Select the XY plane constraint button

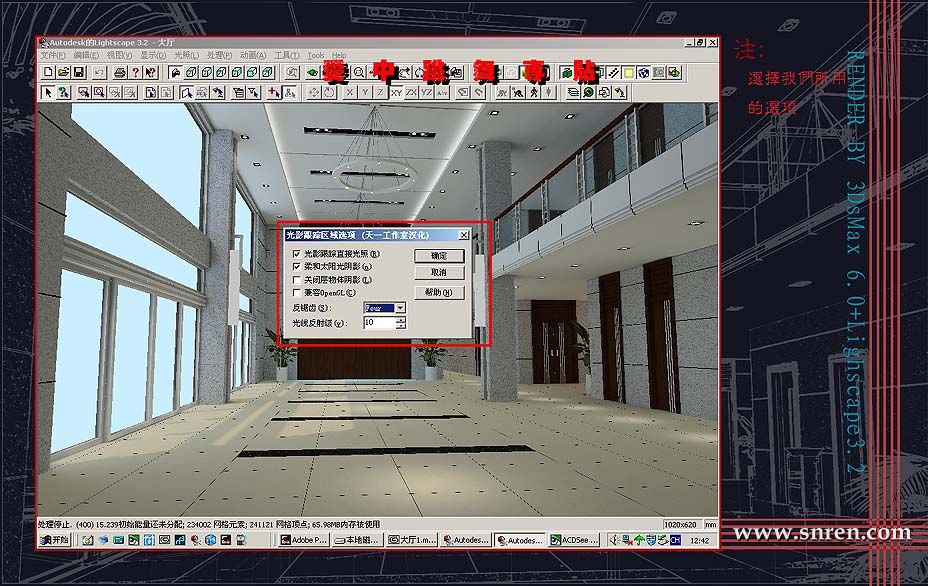point(397,92)
